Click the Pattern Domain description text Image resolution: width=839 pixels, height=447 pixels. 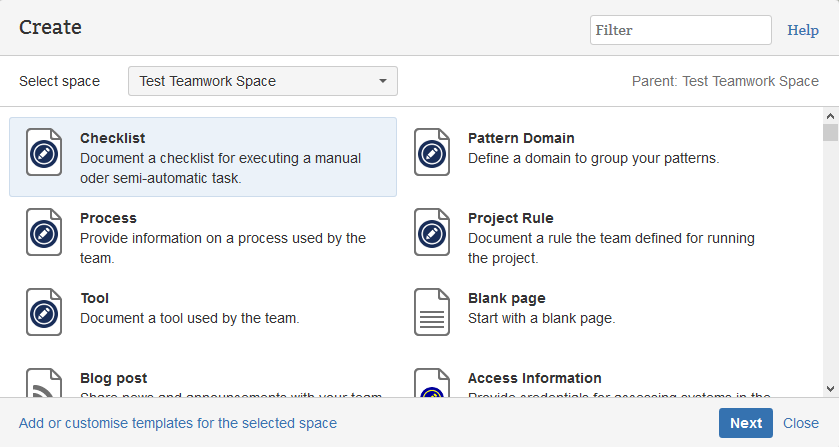593,158
